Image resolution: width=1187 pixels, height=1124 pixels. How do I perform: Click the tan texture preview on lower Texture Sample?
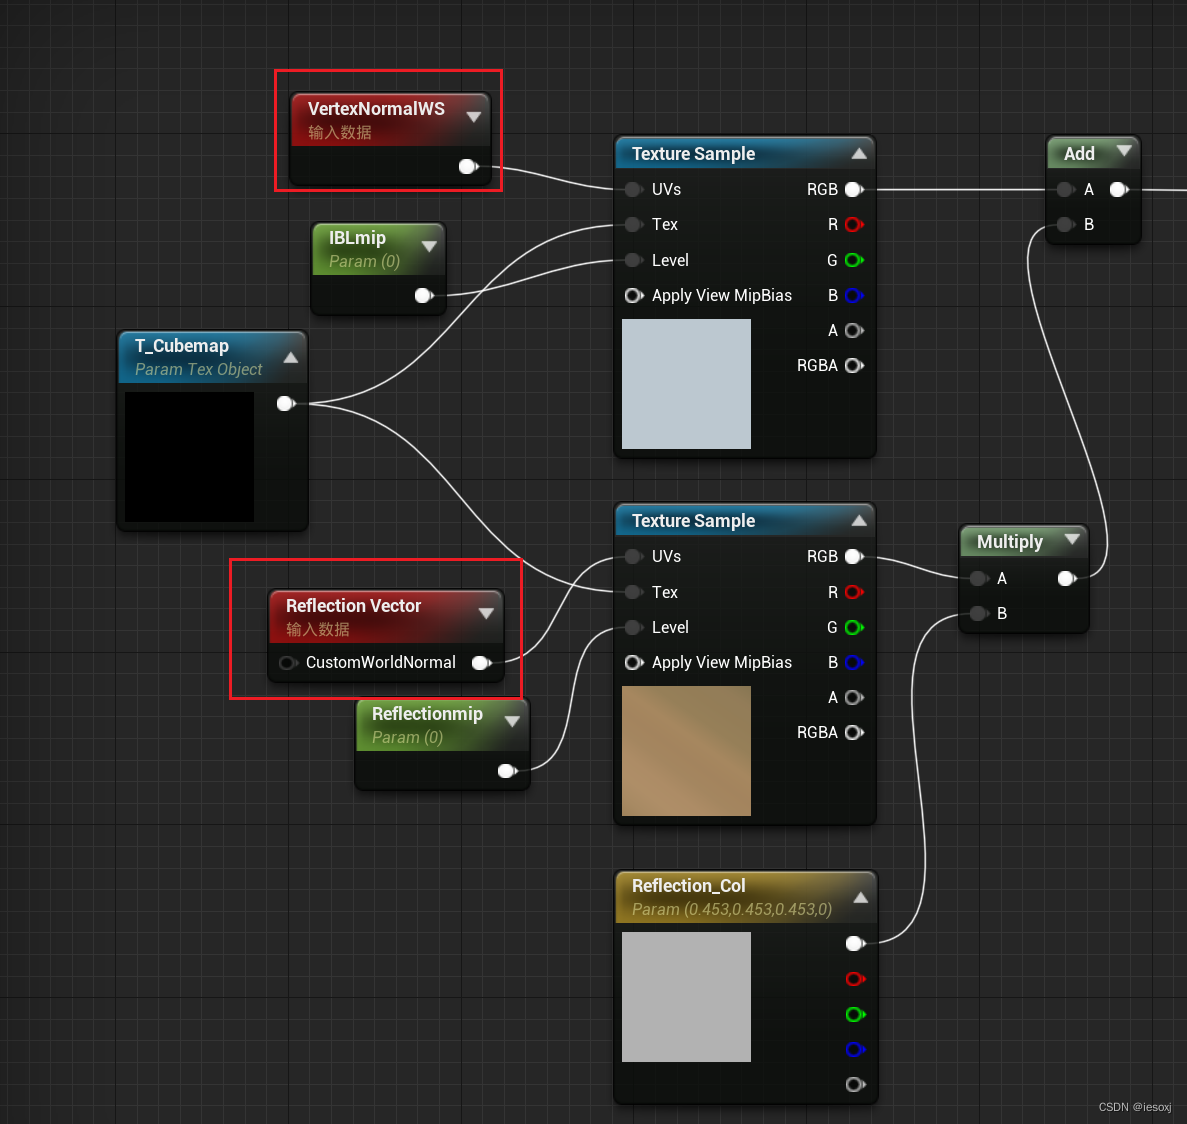click(686, 751)
